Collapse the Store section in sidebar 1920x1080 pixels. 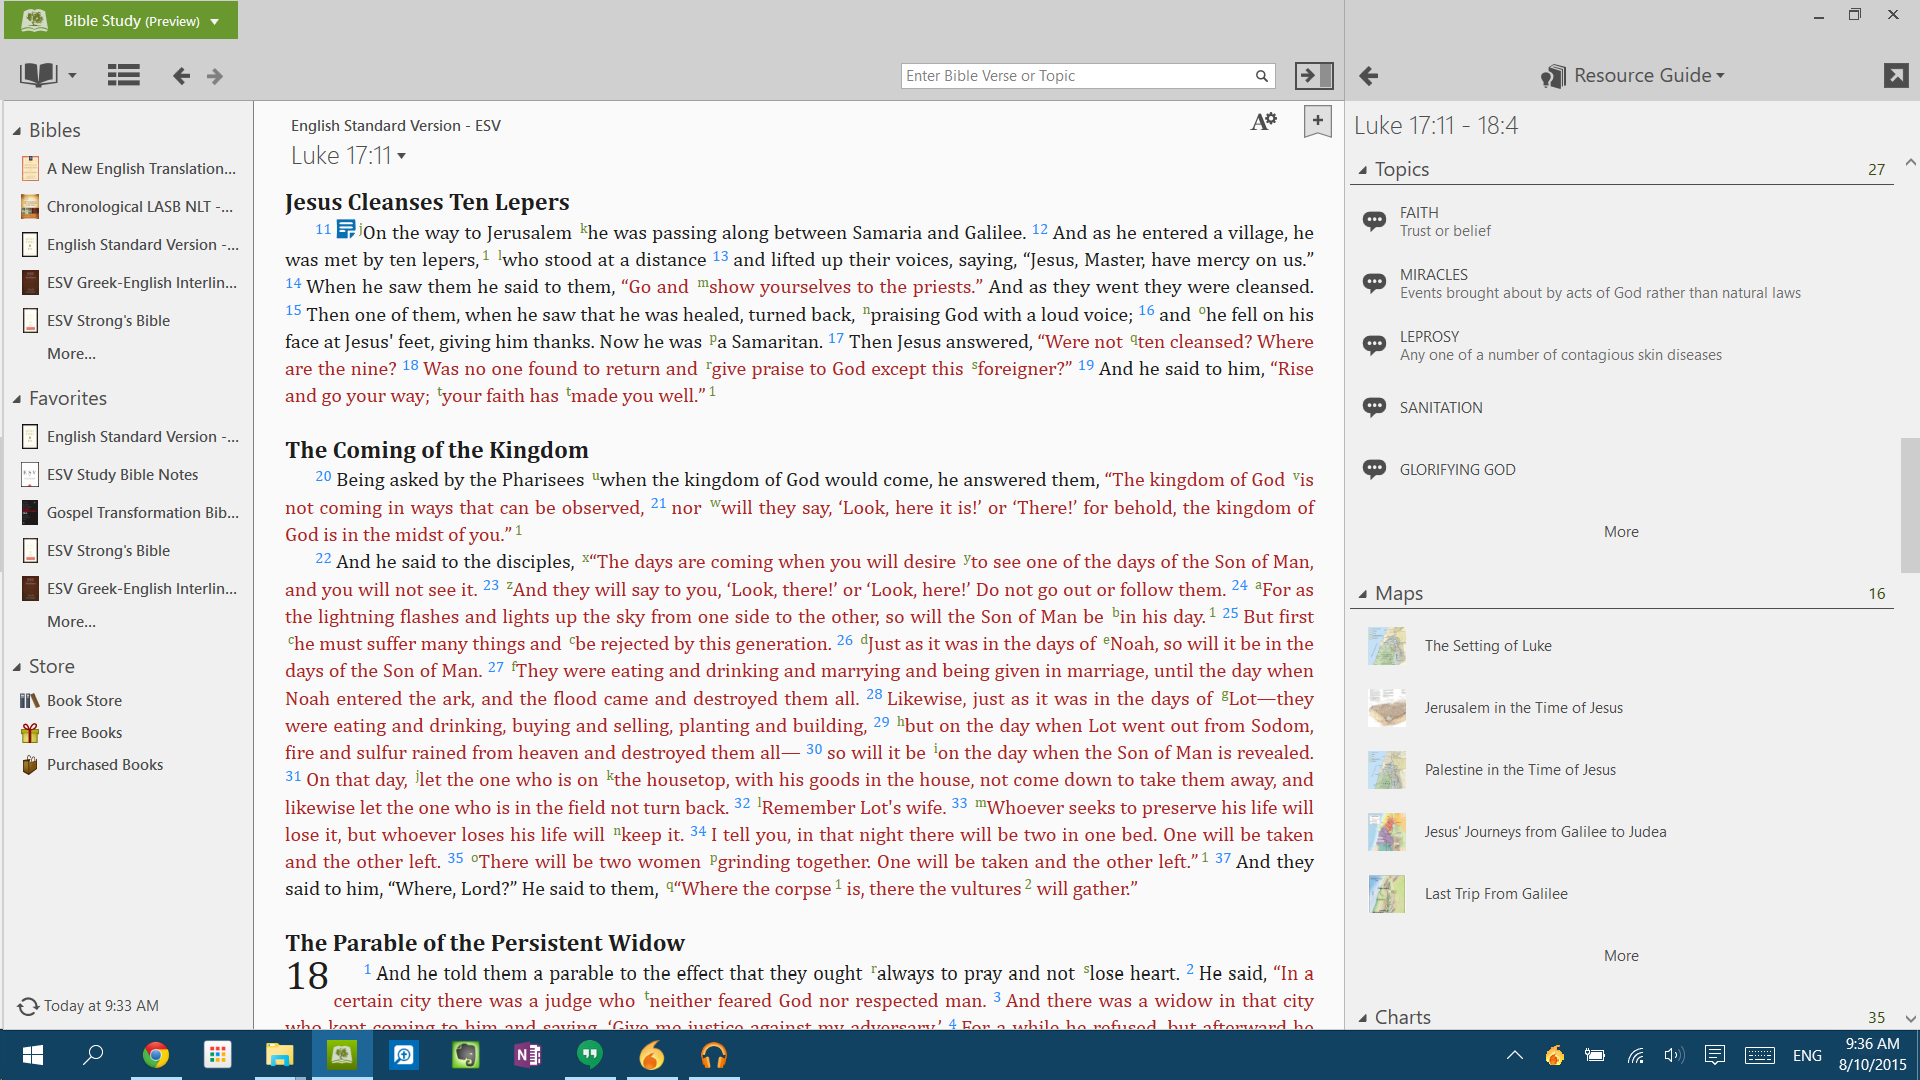16,667
